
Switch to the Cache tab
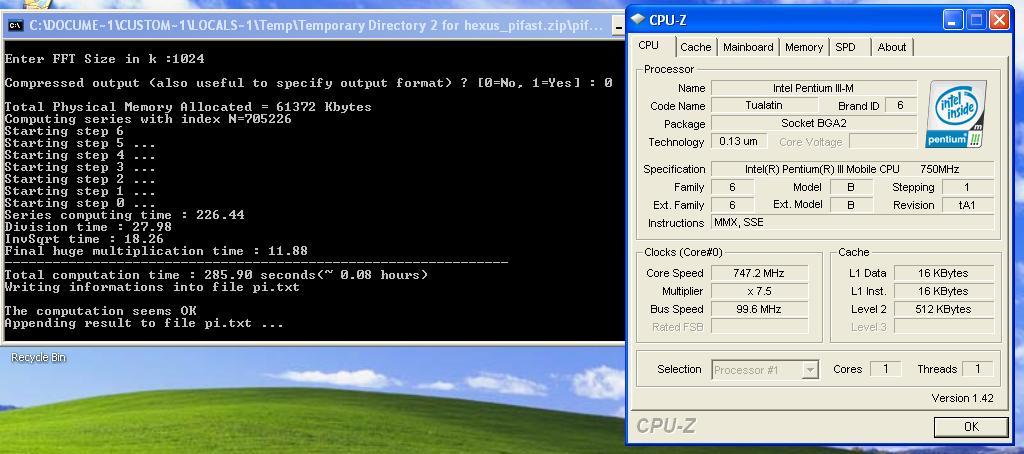[x=696, y=47]
